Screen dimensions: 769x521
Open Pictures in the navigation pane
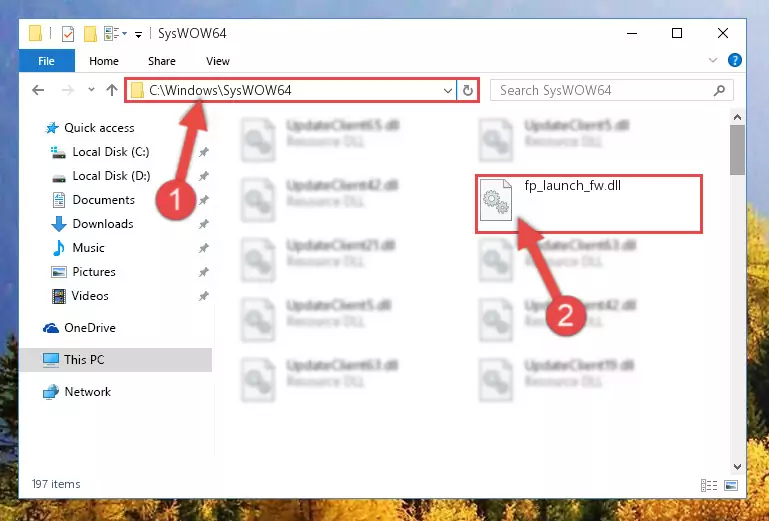tap(94, 272)
